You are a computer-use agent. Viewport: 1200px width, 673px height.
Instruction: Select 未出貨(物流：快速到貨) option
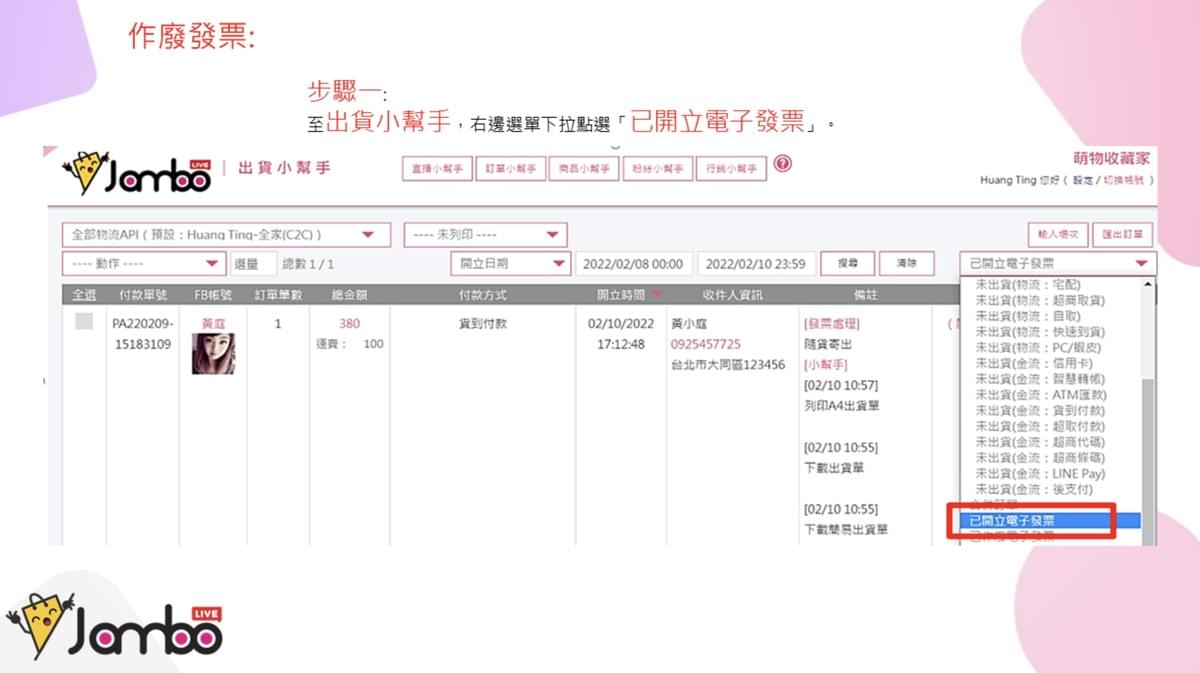1039,332
